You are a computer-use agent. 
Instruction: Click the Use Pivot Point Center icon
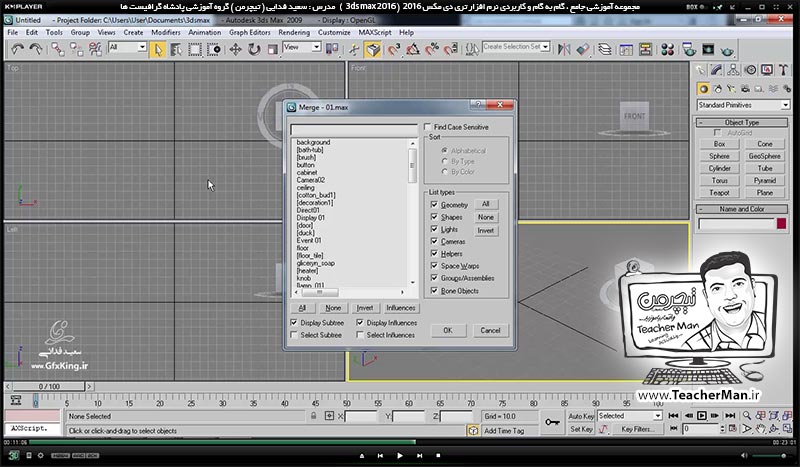tap(332, 49)
